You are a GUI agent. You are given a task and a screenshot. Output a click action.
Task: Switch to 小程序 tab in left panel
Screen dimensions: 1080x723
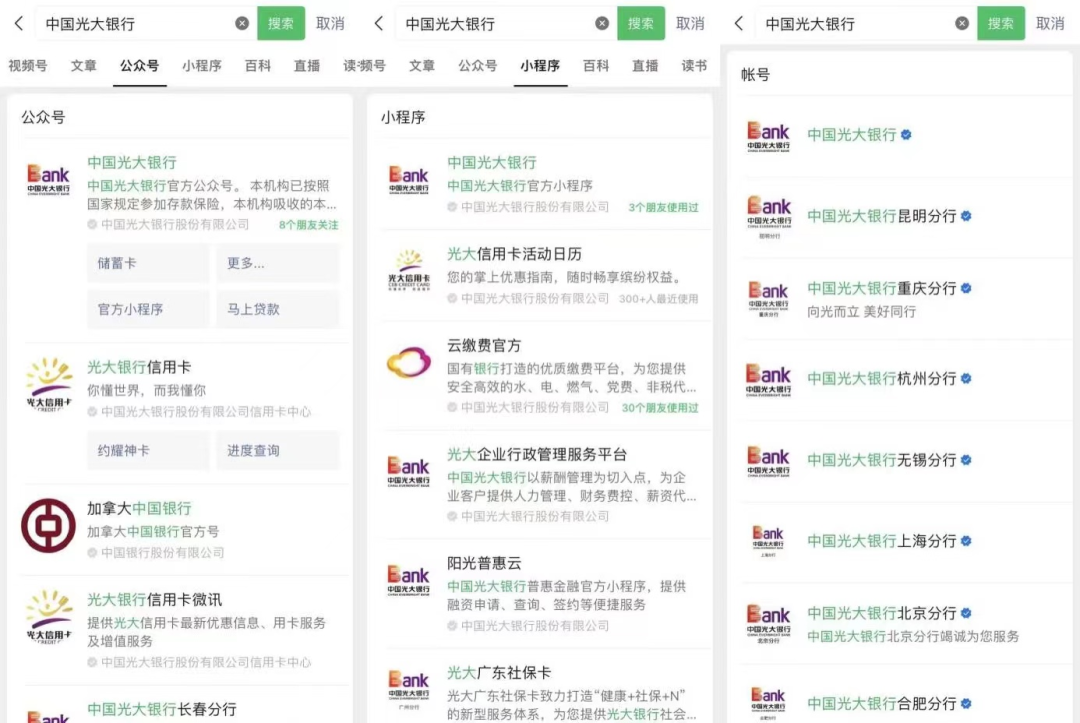[202, 65]
